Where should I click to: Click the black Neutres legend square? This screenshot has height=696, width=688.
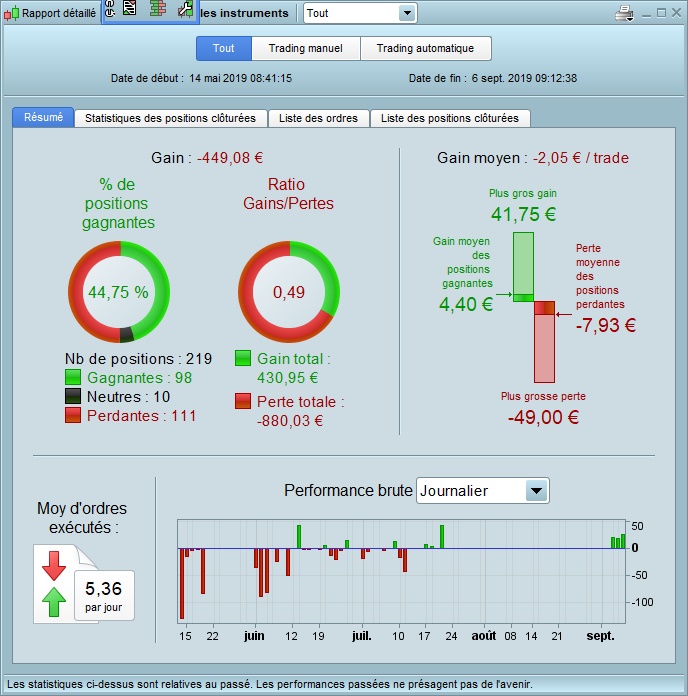(73, 396)
